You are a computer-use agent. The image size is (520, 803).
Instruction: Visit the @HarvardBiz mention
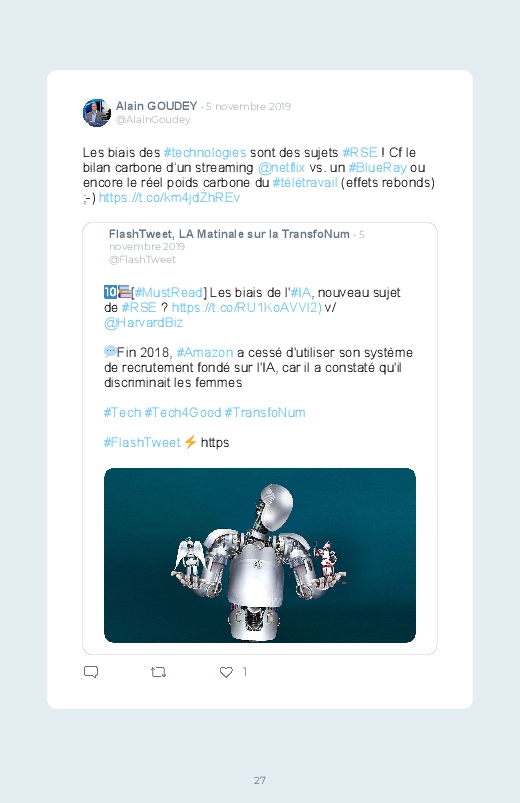click(143, 323)
